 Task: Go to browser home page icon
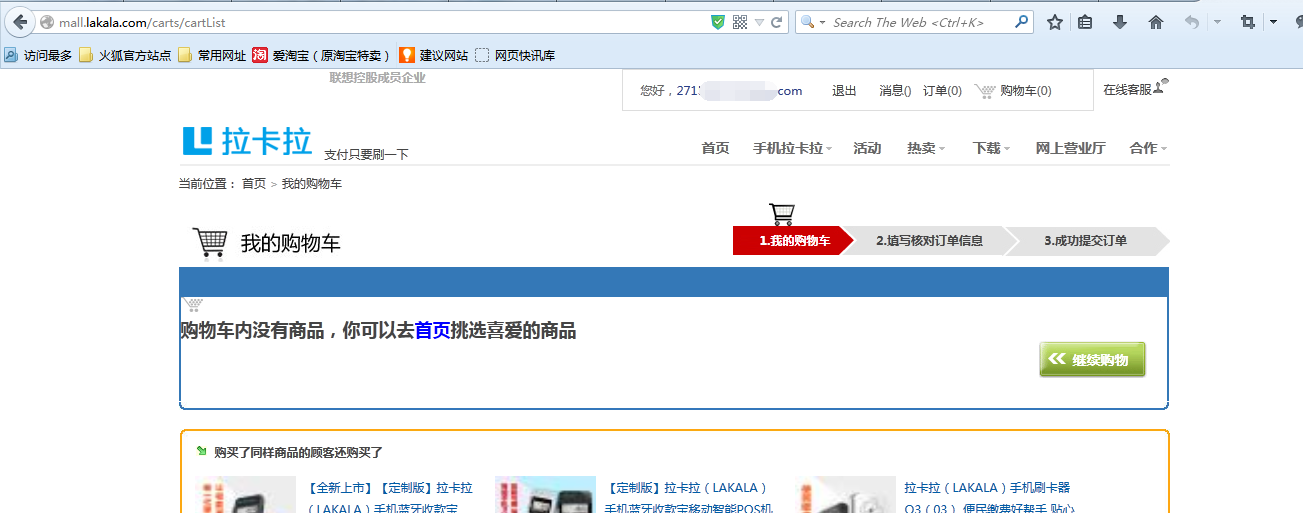(1156, 22)
